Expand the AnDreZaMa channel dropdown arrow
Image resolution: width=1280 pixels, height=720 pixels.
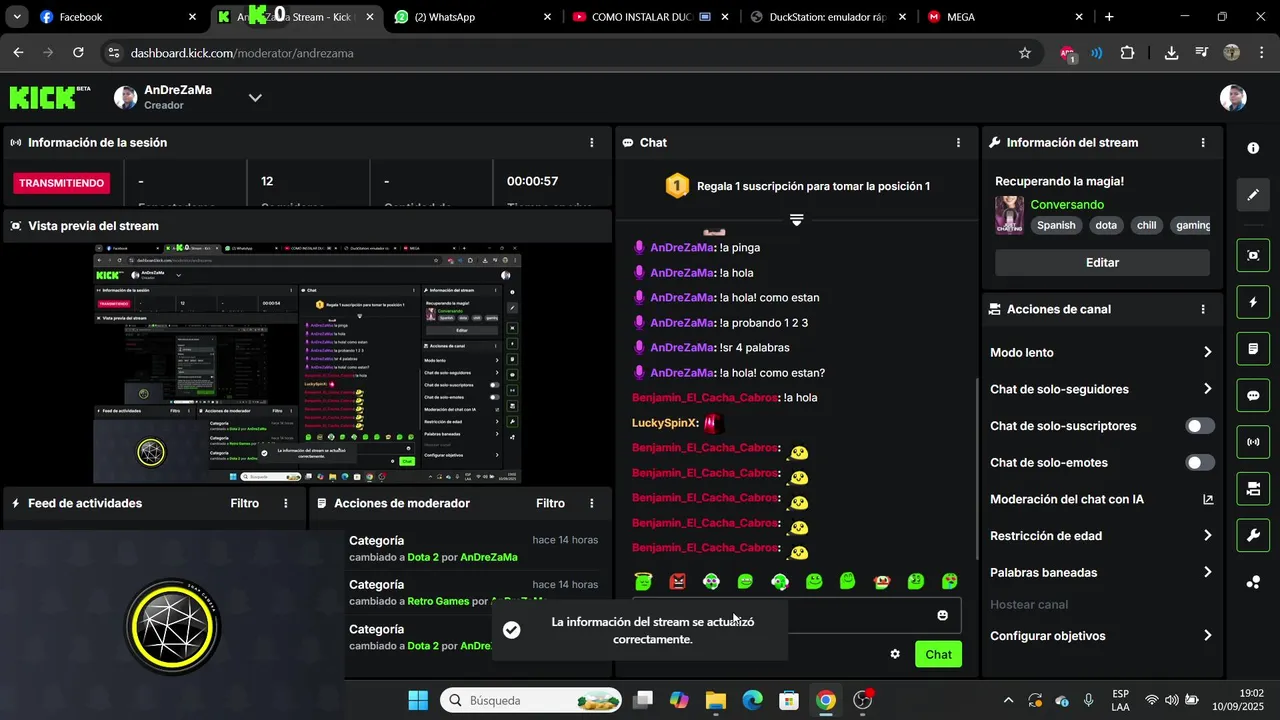[255, 98]
